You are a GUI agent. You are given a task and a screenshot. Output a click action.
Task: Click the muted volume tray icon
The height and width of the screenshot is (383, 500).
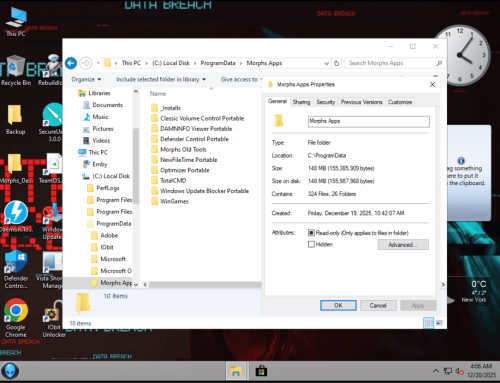click(x=459, y=371)
